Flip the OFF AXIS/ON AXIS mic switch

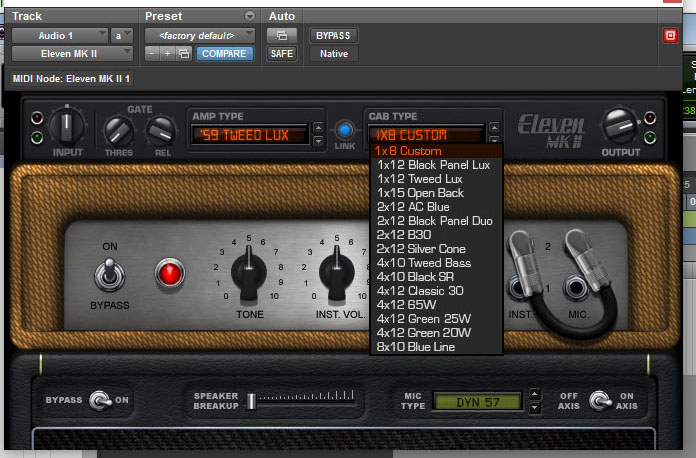600,400
